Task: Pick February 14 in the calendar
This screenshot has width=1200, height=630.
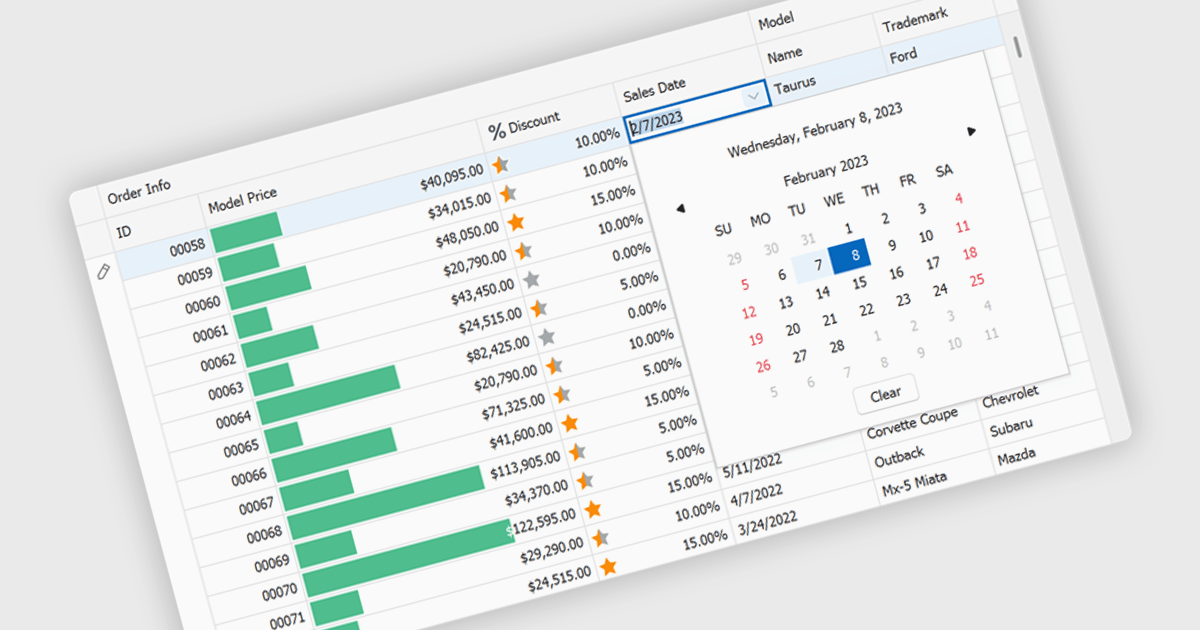Action: [x=822, y=293]
